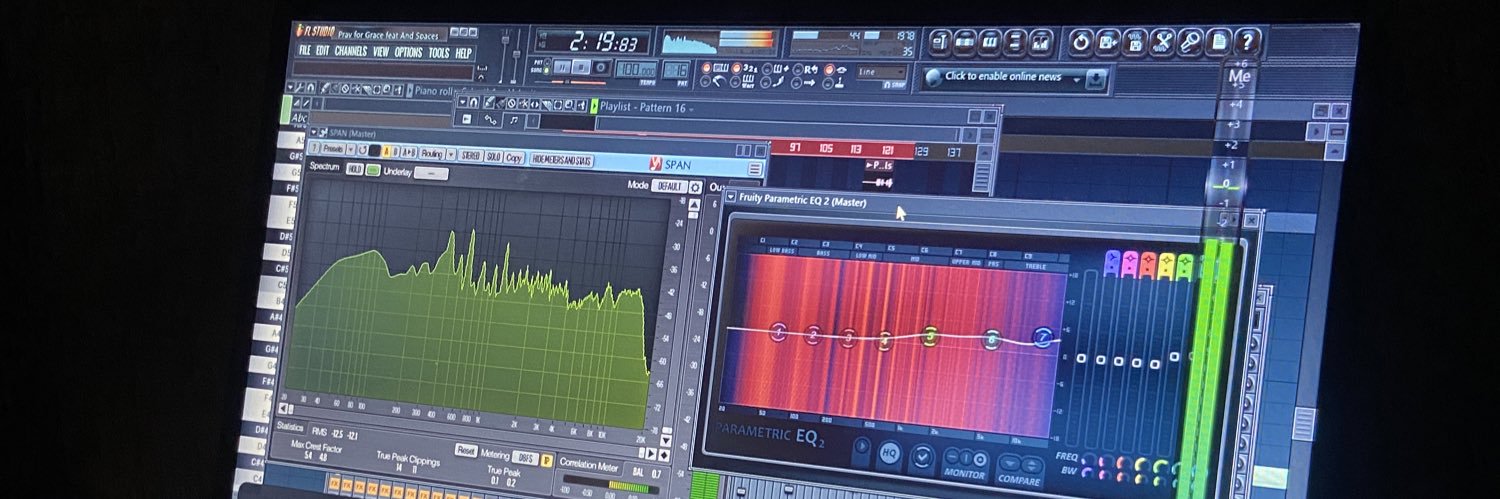
Task: Open the Underlay selector in SPAN
Action: click(431, 173)
